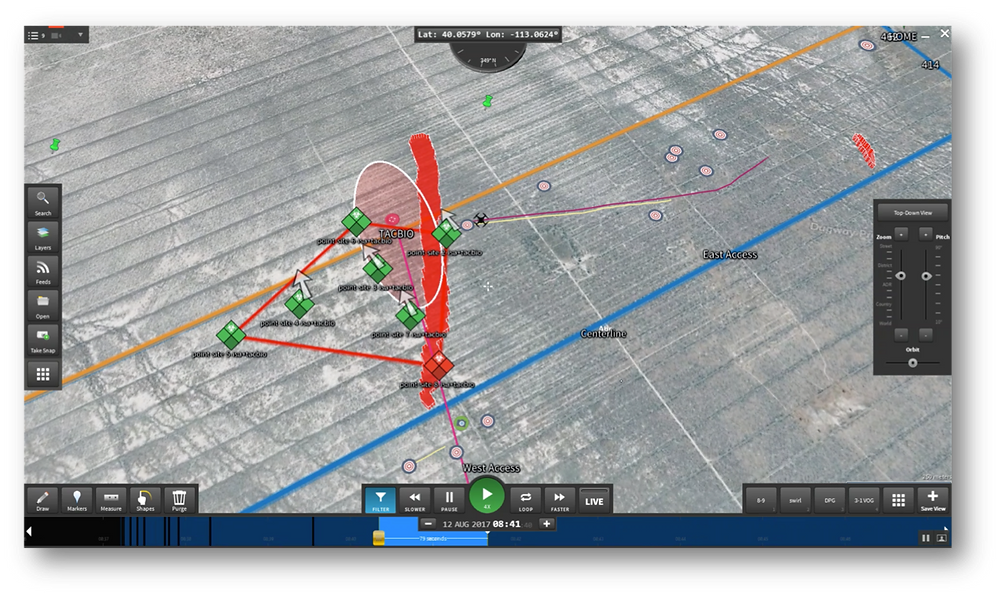
Task: Decrease time with the minus stepper
Action: [429, 524]
